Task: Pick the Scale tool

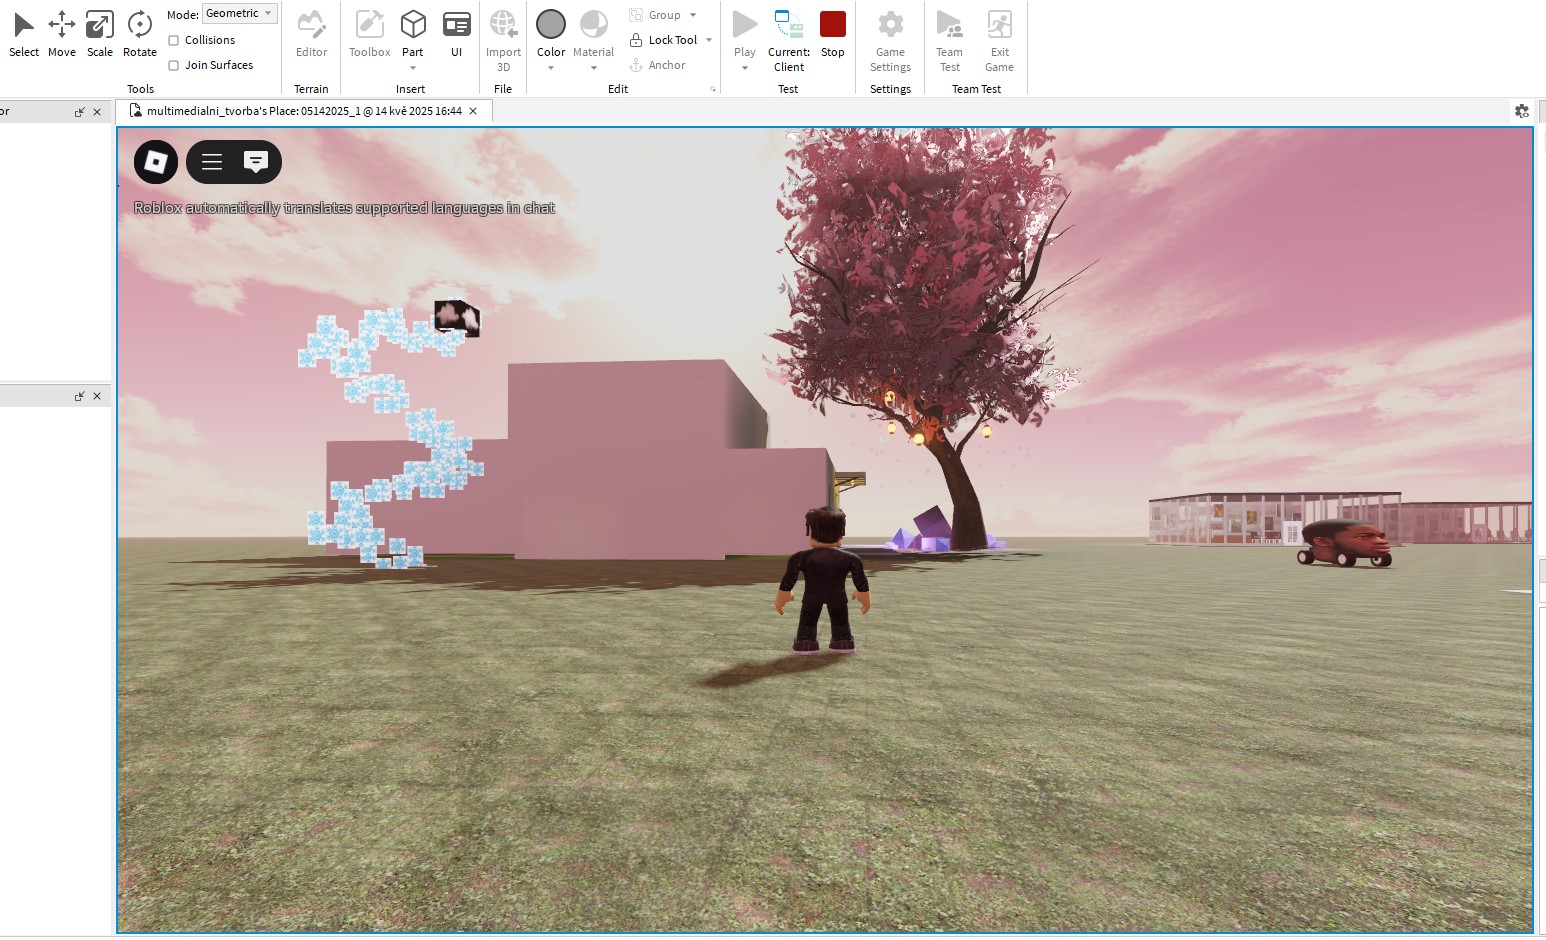Action: tap(100, 33)
